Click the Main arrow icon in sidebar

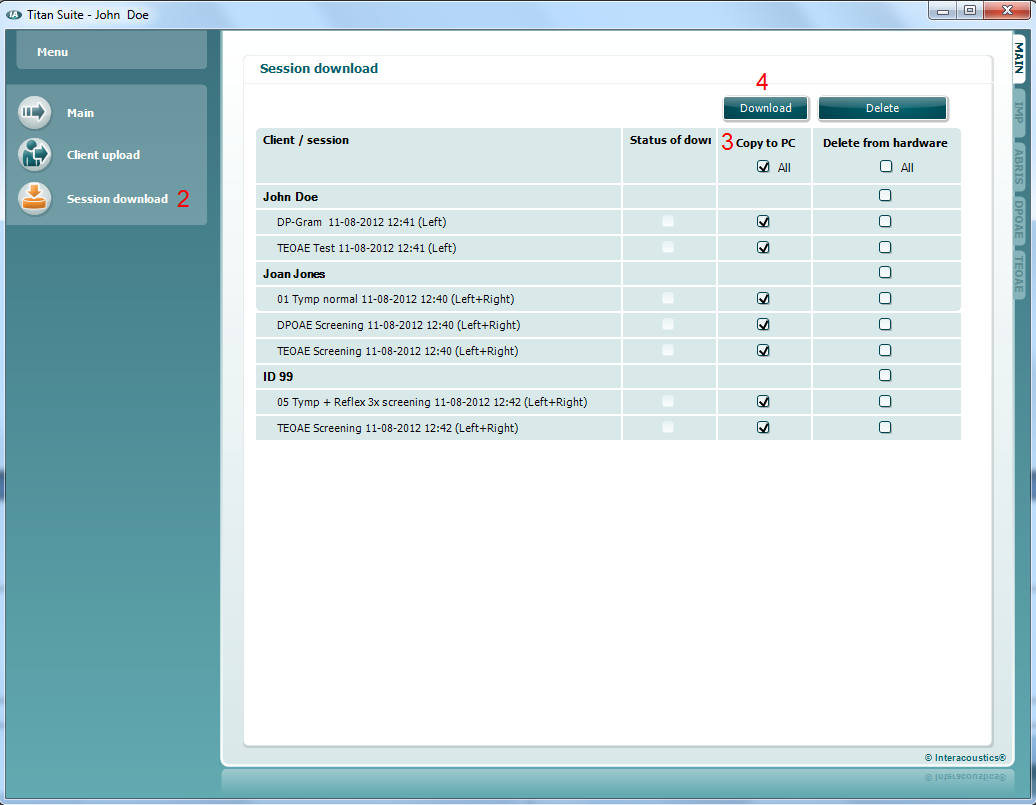tap(34, 112)
